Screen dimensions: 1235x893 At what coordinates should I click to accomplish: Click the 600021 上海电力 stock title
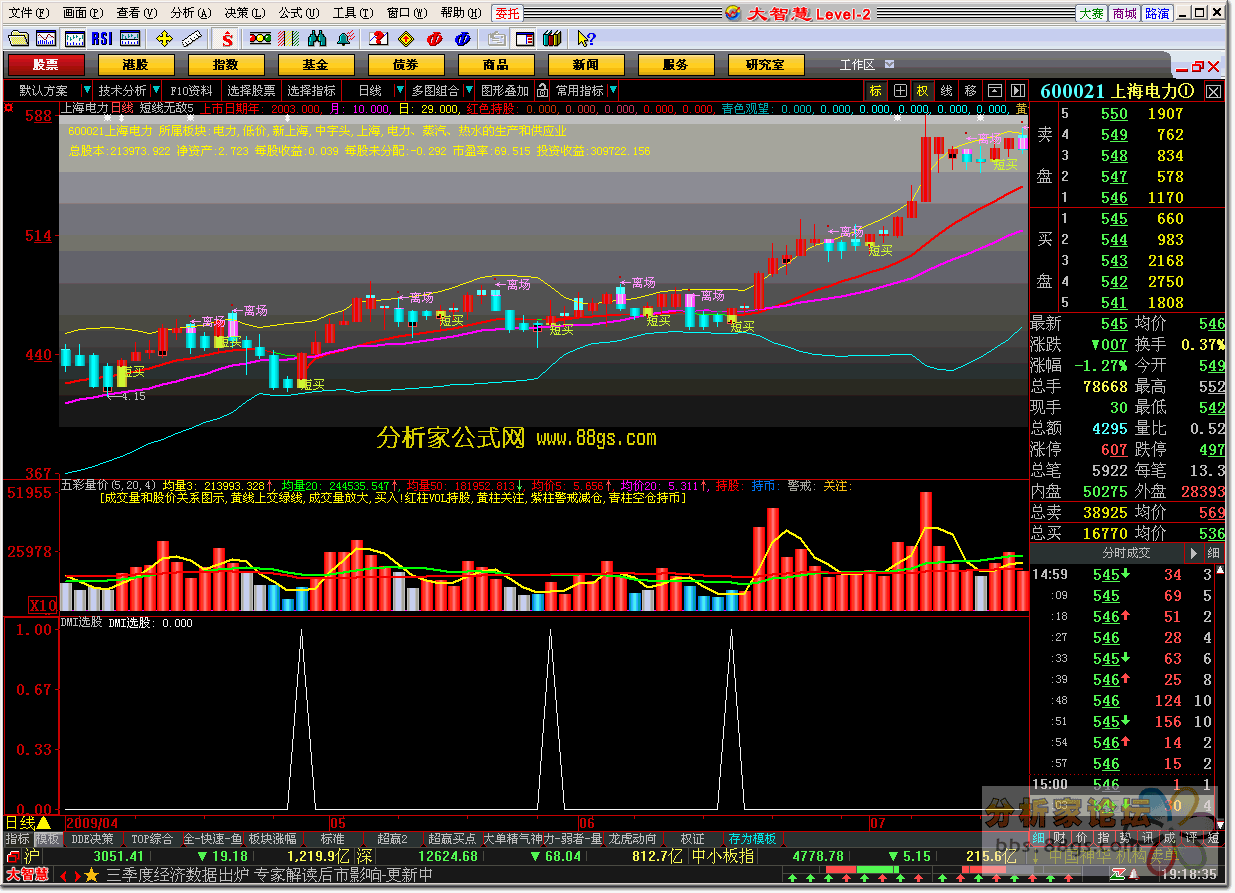click(1118, 91)
